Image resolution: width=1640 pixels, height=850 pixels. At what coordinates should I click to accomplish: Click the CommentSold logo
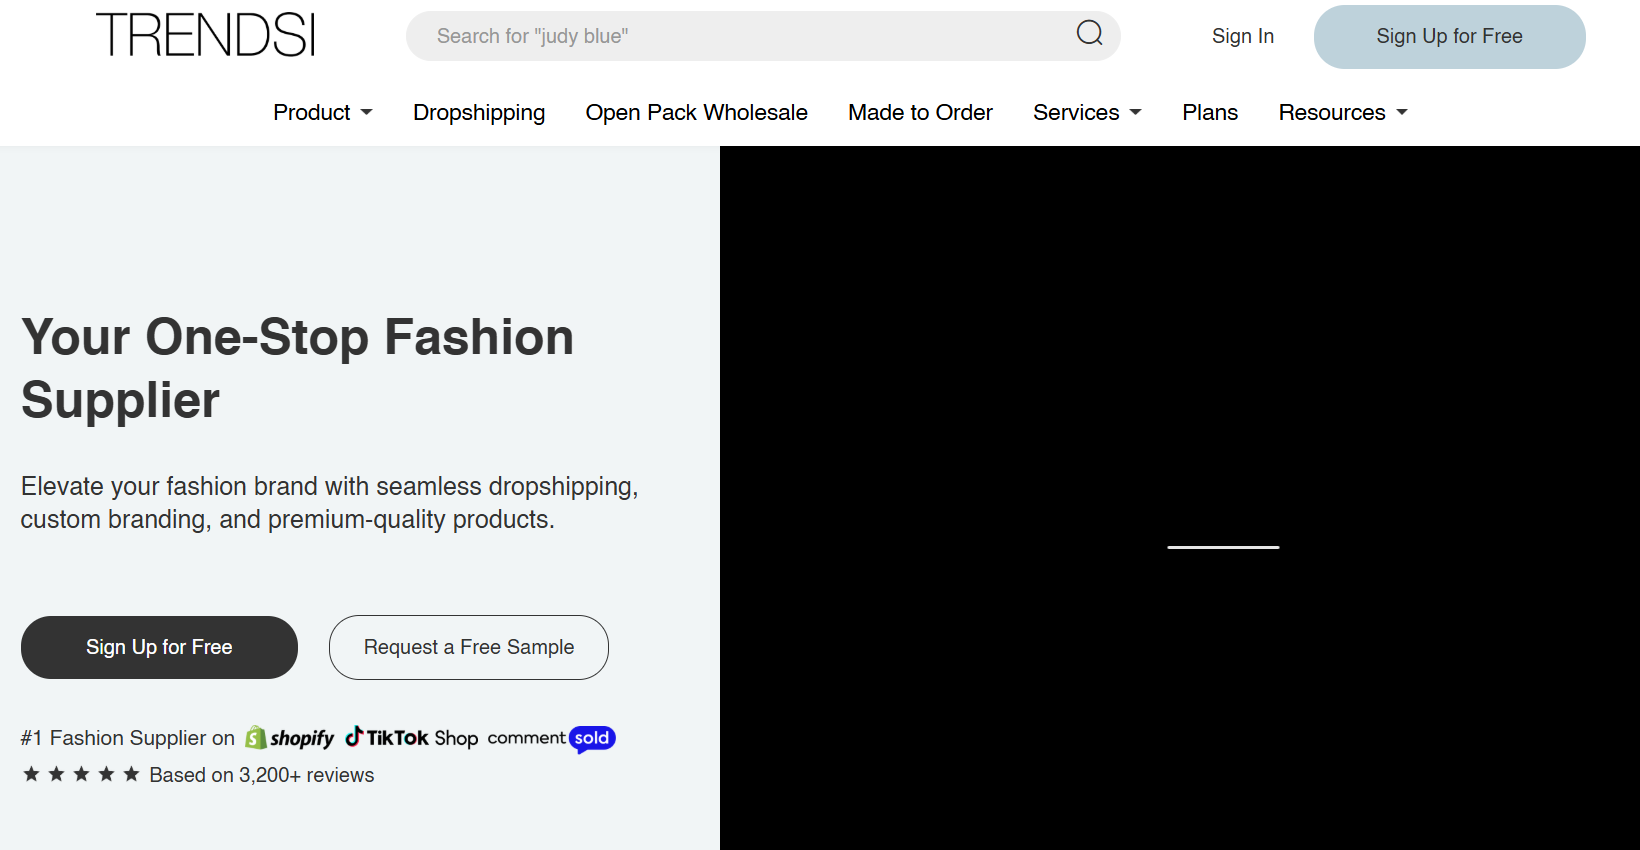tap(551, 738)
